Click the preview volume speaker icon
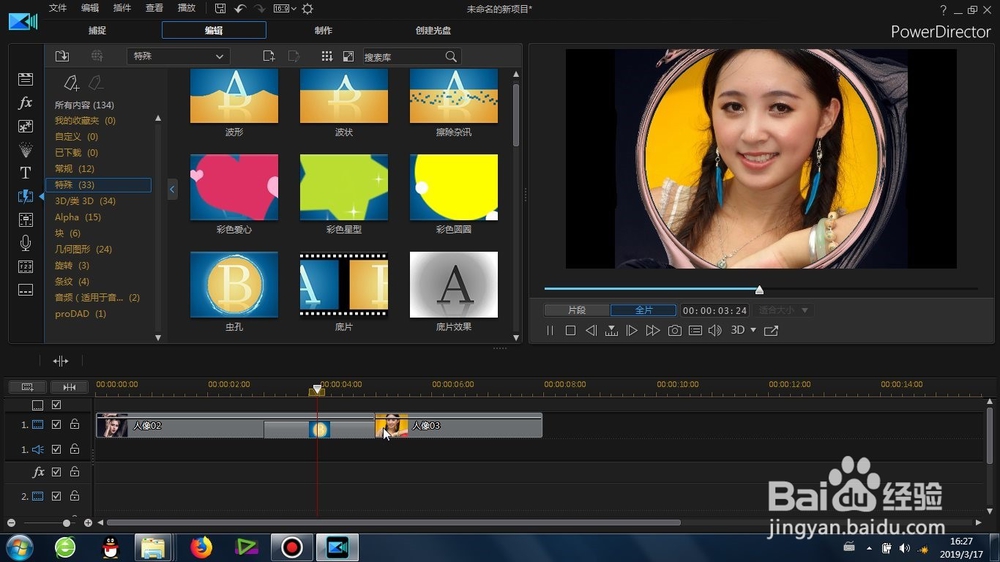 tap(715, 330)
